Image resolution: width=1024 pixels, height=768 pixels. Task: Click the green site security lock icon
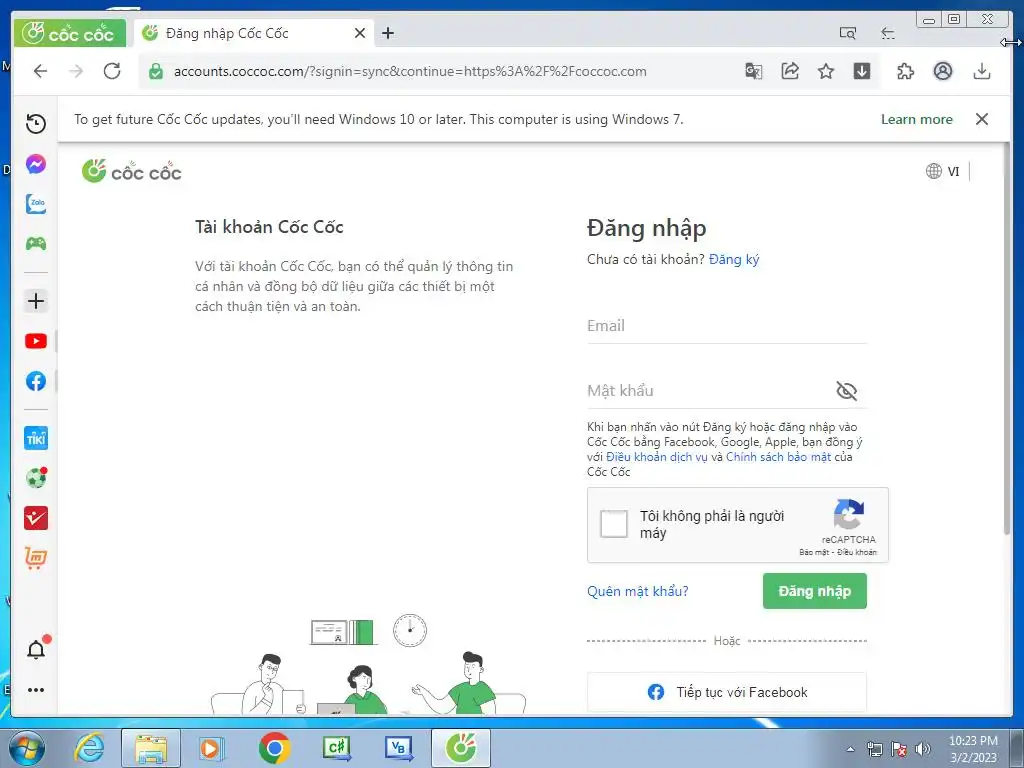tap(155, 71)
